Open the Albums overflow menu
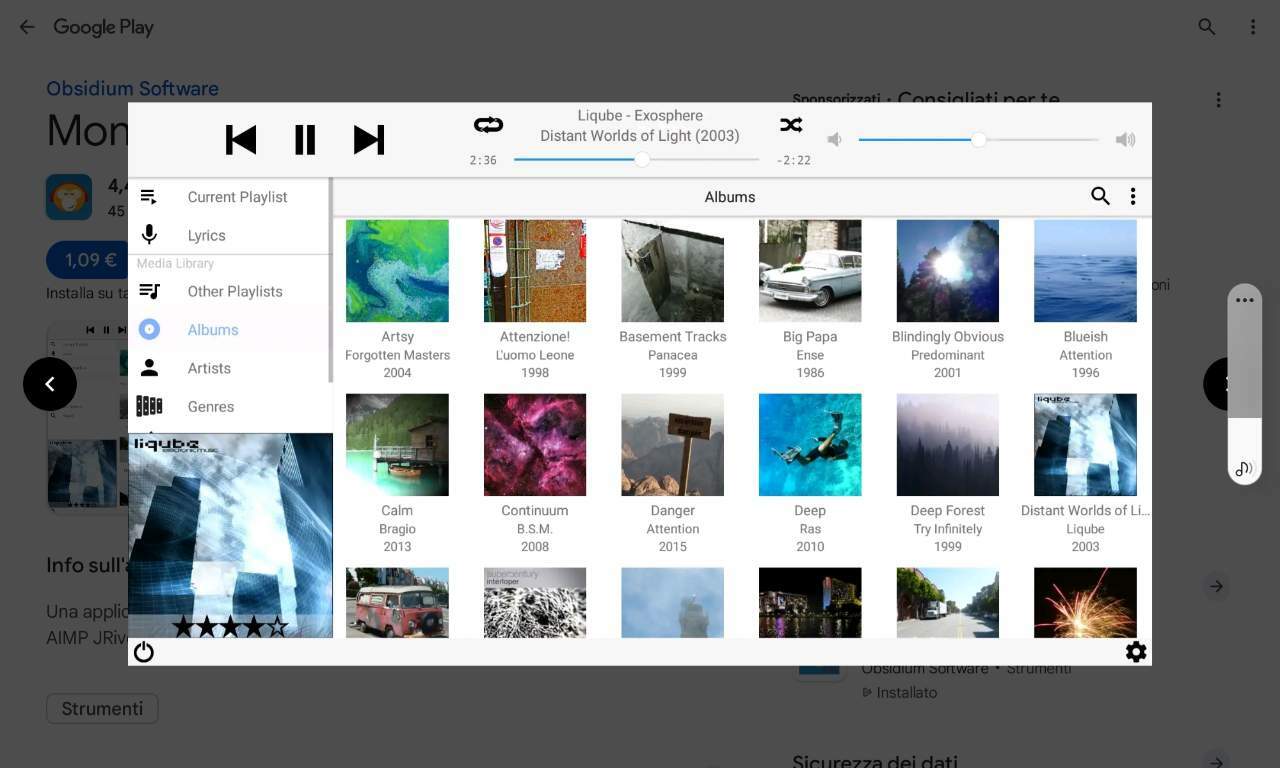Viewport: 1280px width, 768px height. point(1133,196)
